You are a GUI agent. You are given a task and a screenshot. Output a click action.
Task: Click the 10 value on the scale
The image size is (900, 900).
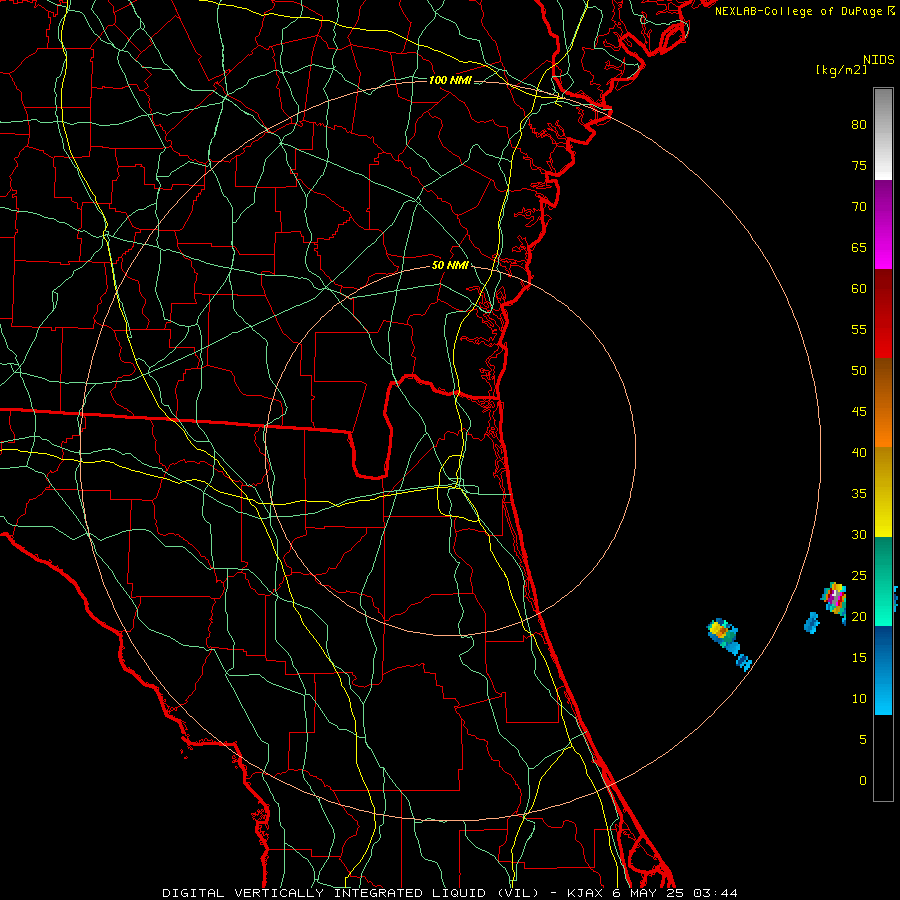pyautogui.click(x=859, y=699)
